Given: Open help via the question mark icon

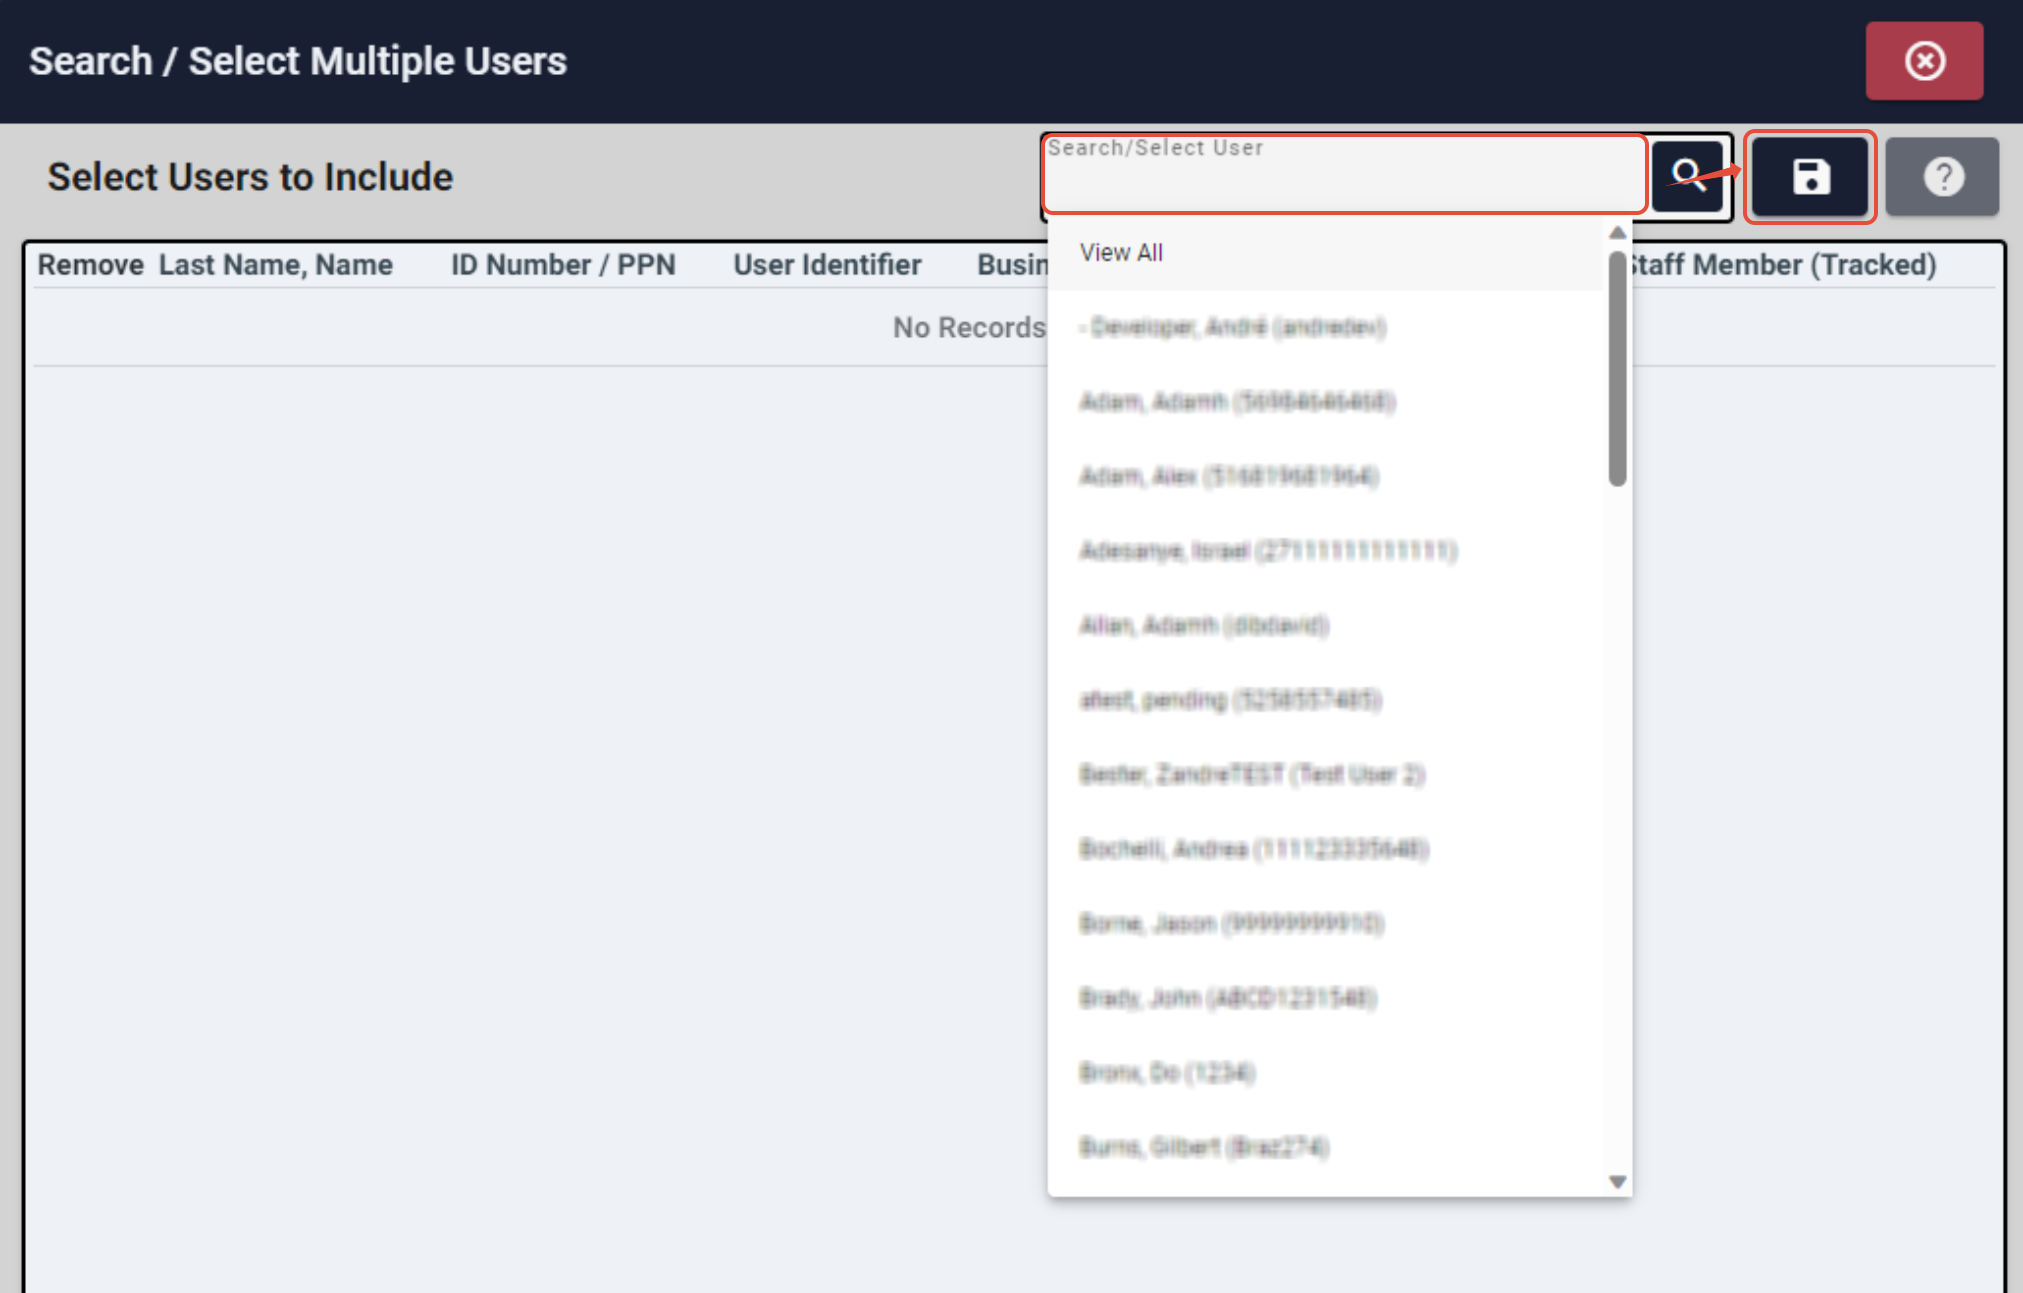Looking at the screenshot, I should [x=1942, y=177].
